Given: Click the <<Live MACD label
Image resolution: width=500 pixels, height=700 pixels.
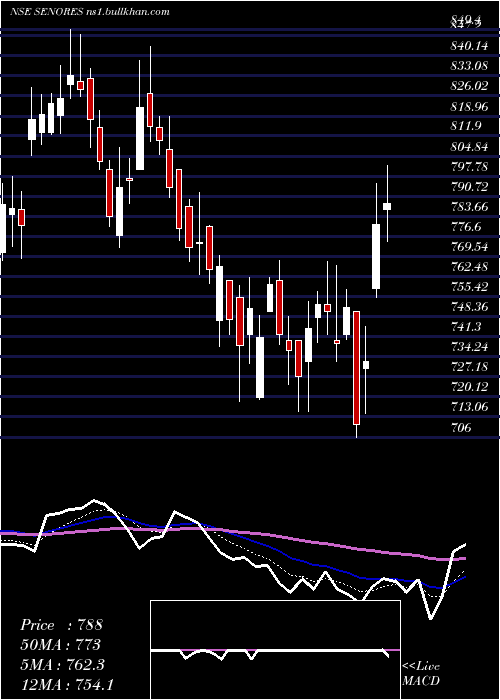Looking at the screenshot, I should (421, 673).
